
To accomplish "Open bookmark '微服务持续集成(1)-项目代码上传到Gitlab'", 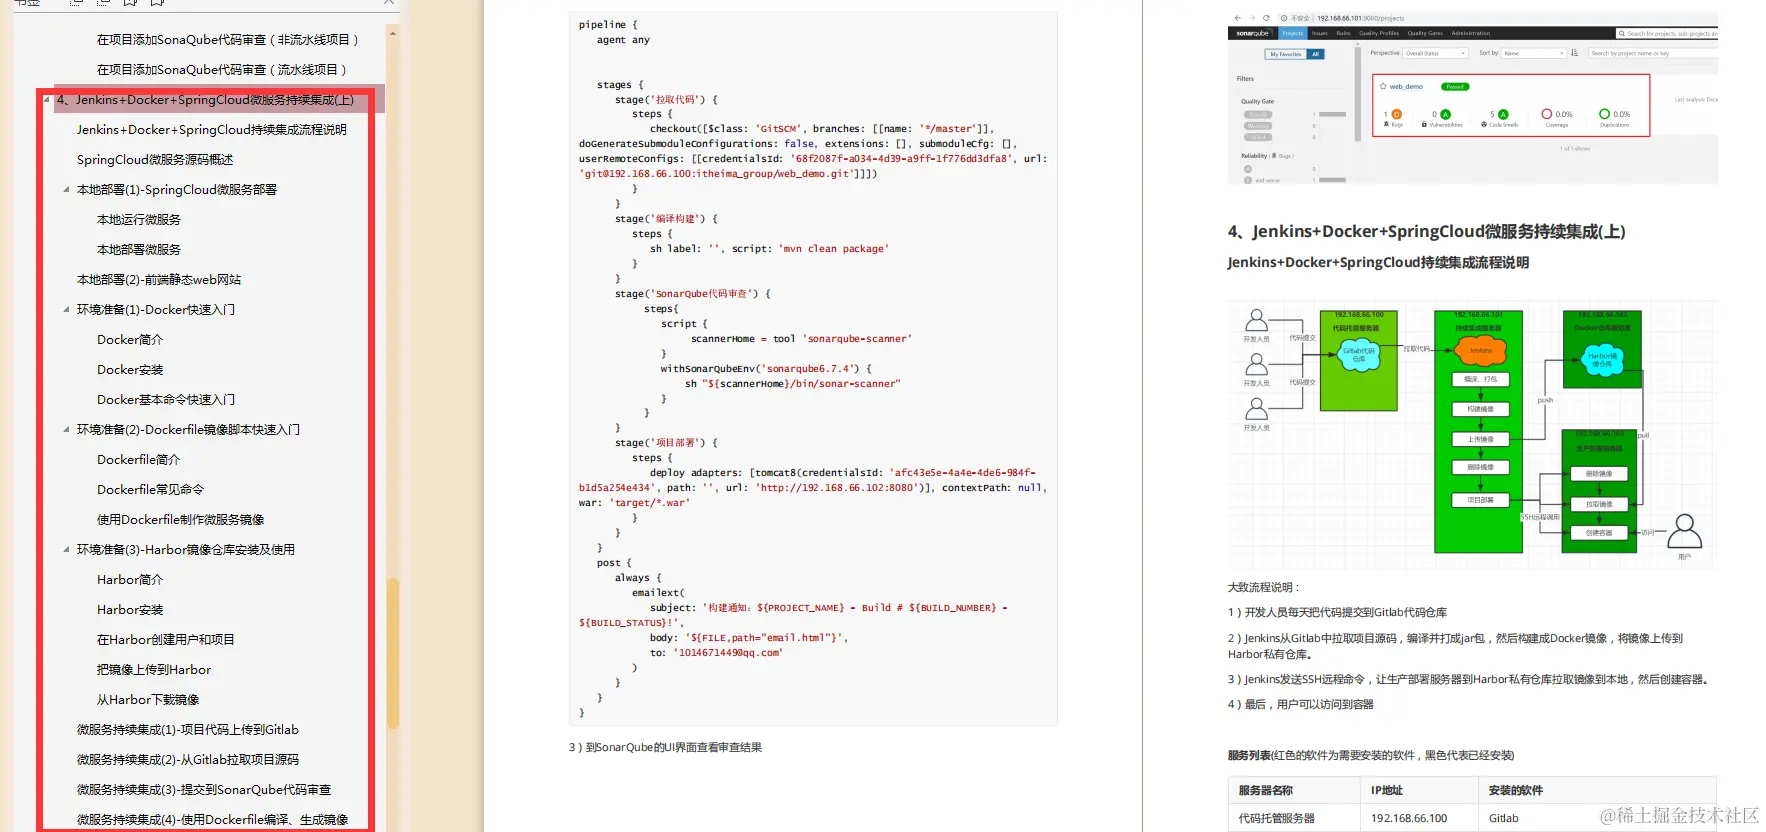I will pyautogui.click(x=188, y=730).
